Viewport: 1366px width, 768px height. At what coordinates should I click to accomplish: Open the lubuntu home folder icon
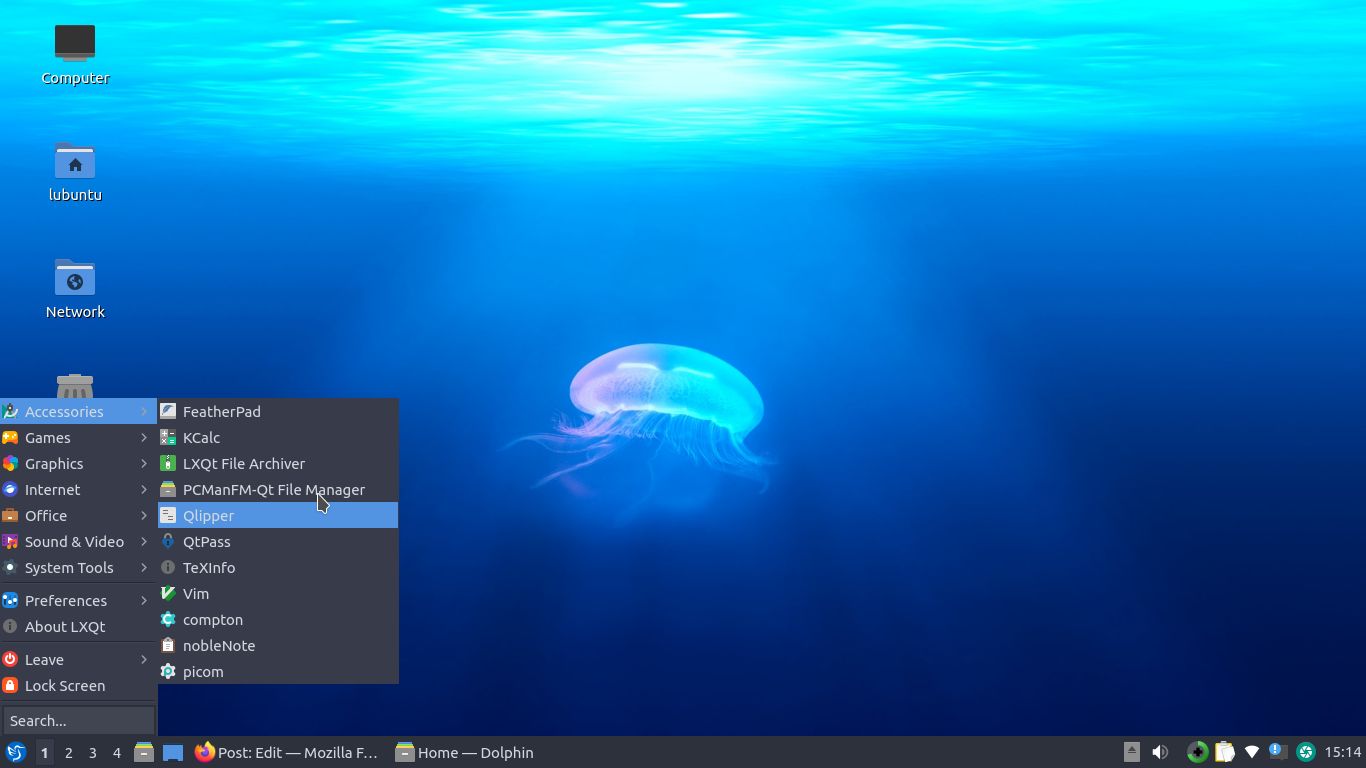click(75, 171)
